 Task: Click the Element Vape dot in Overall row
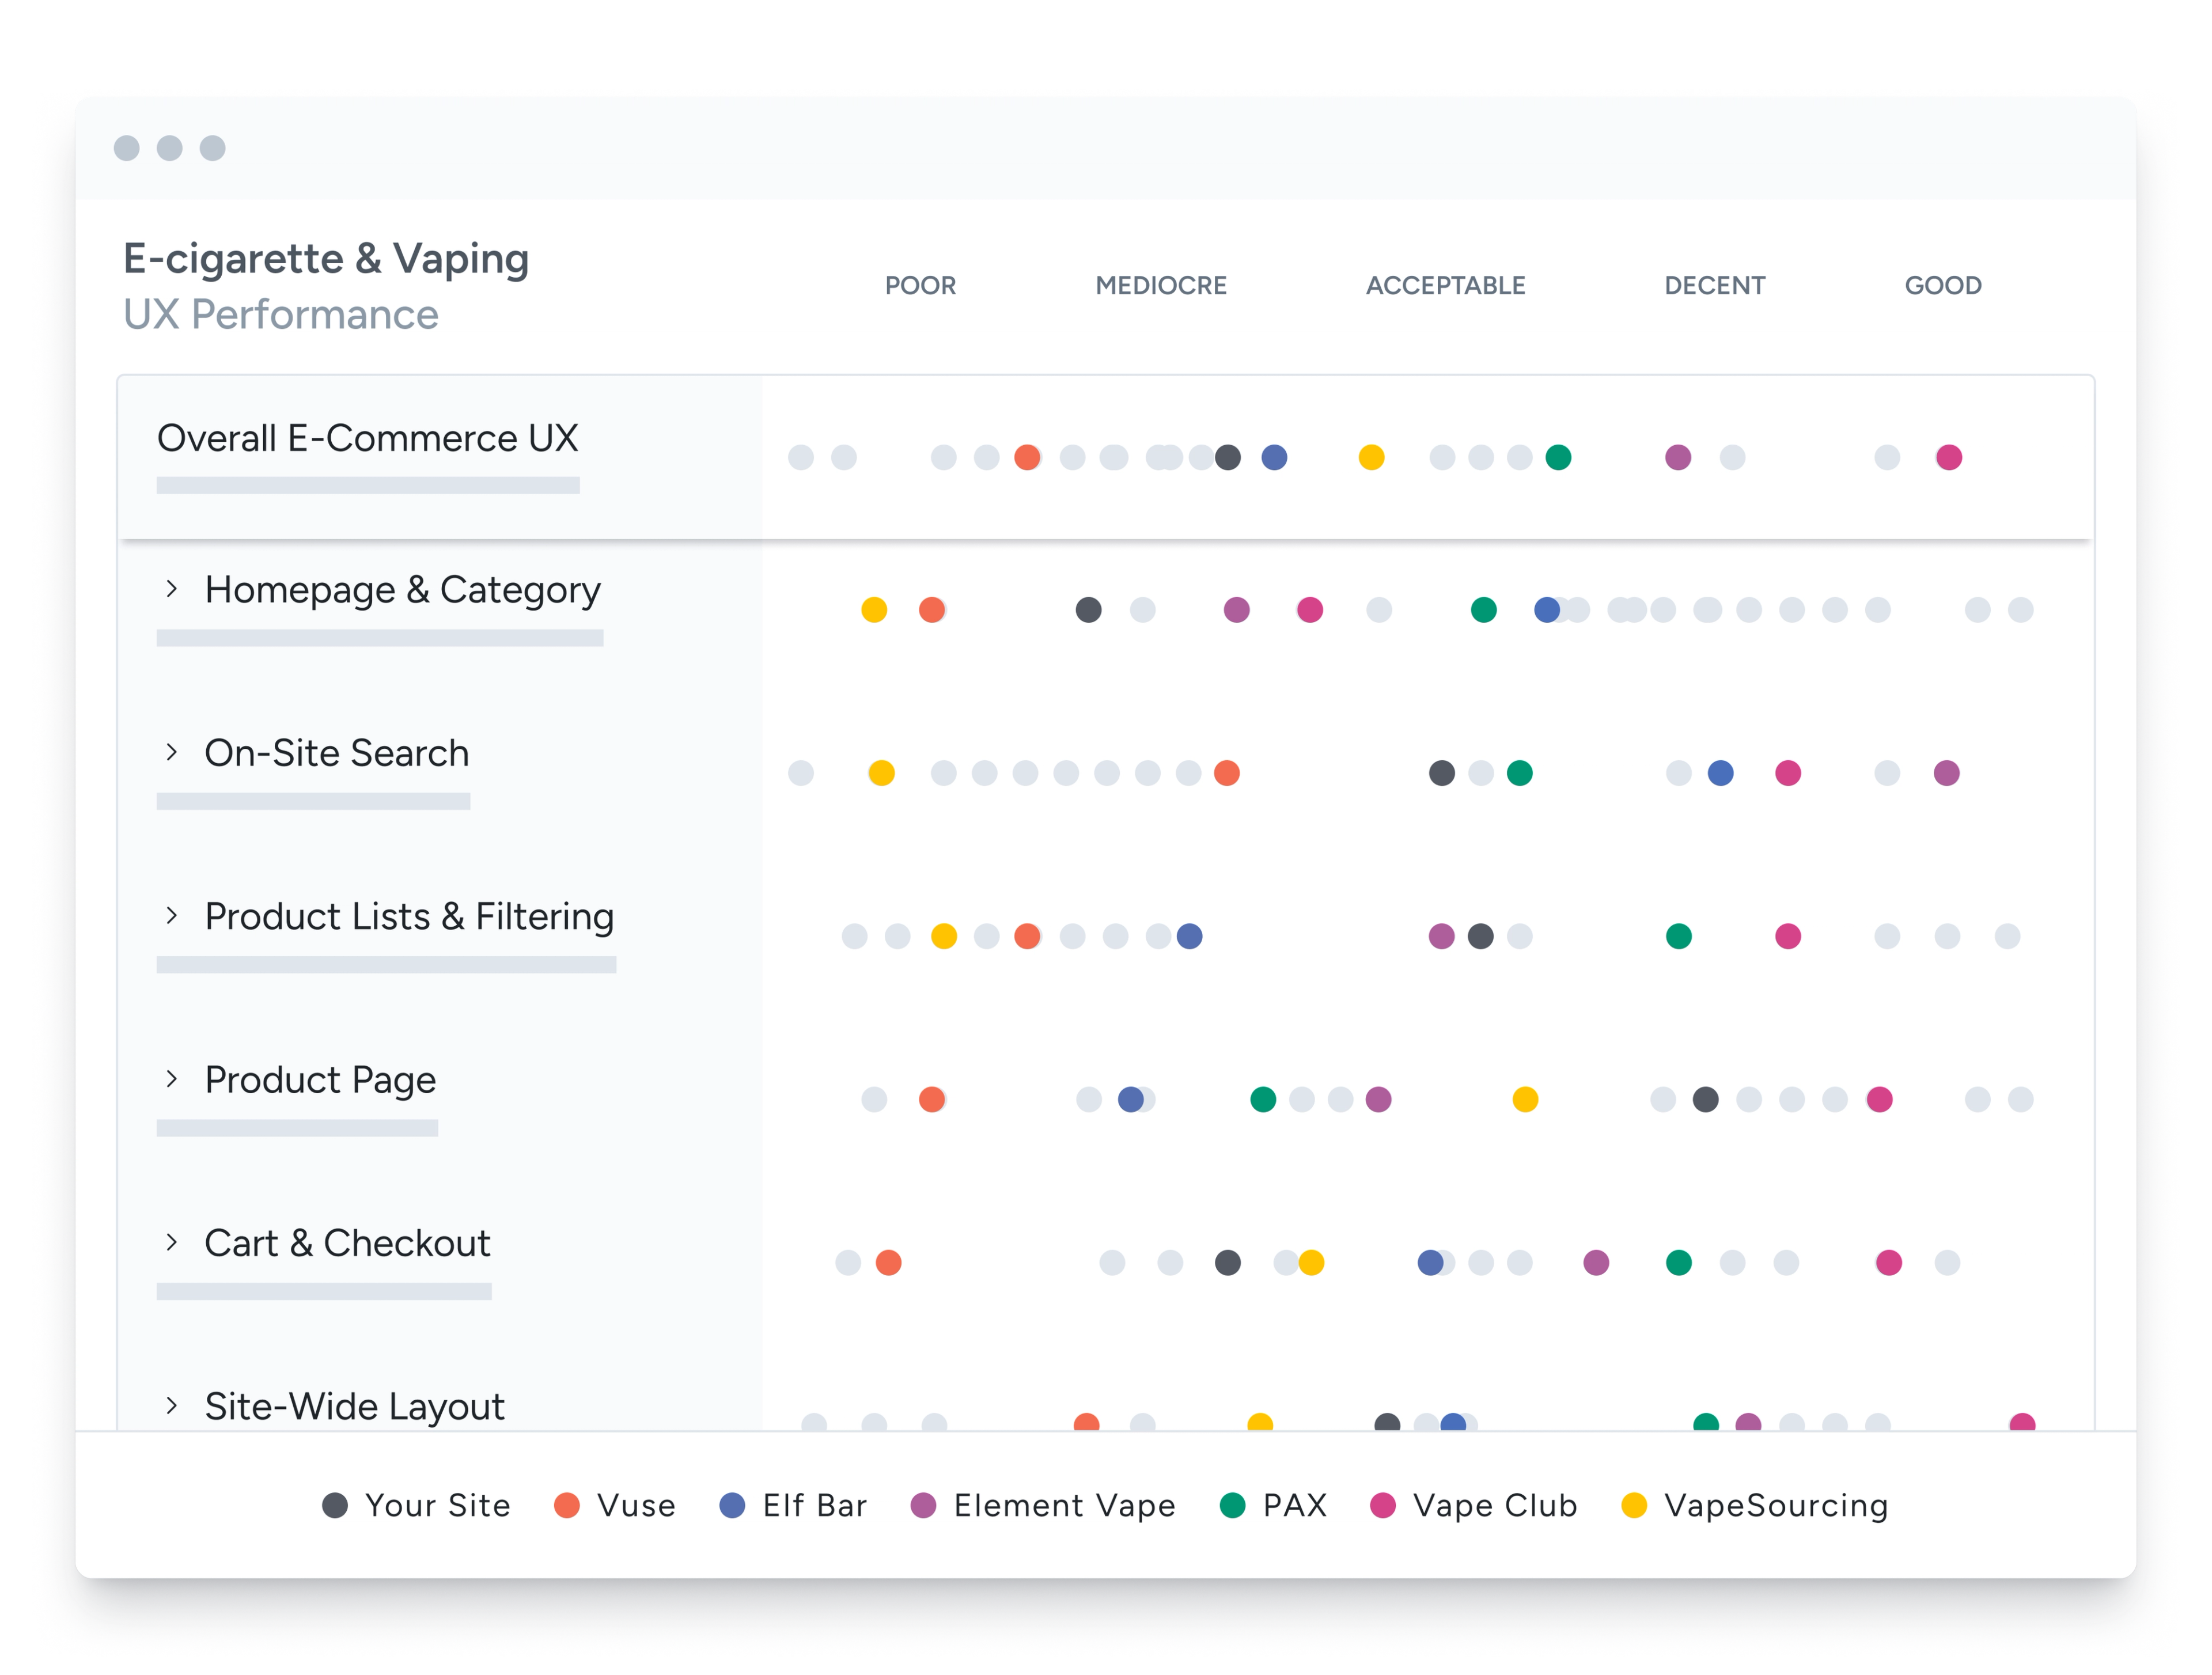pos(1678,457)
